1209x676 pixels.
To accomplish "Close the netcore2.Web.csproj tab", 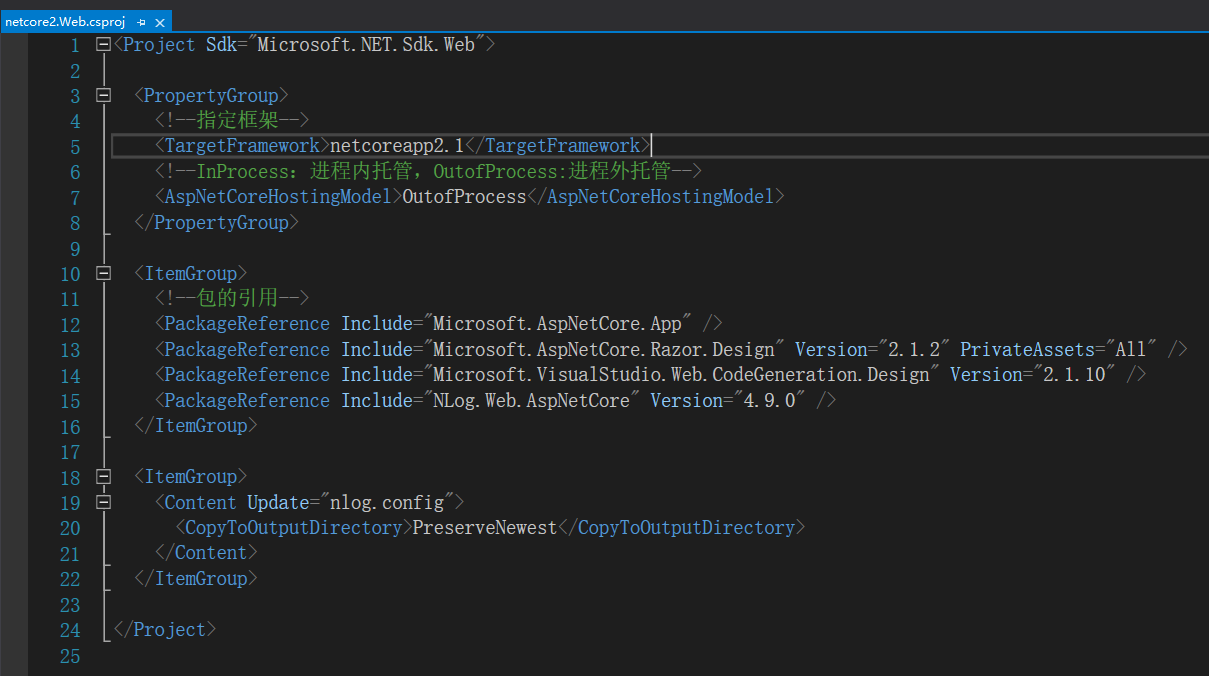I will coord(160,21).
